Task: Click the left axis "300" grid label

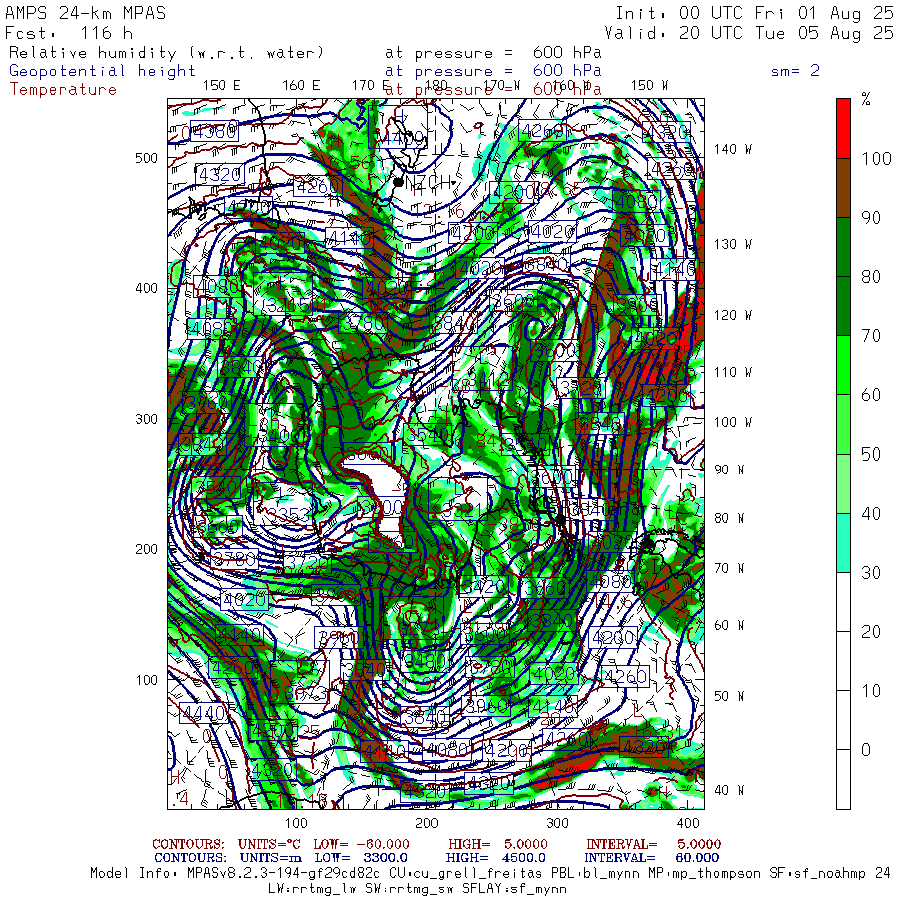Action: click(x=146, y=419)
